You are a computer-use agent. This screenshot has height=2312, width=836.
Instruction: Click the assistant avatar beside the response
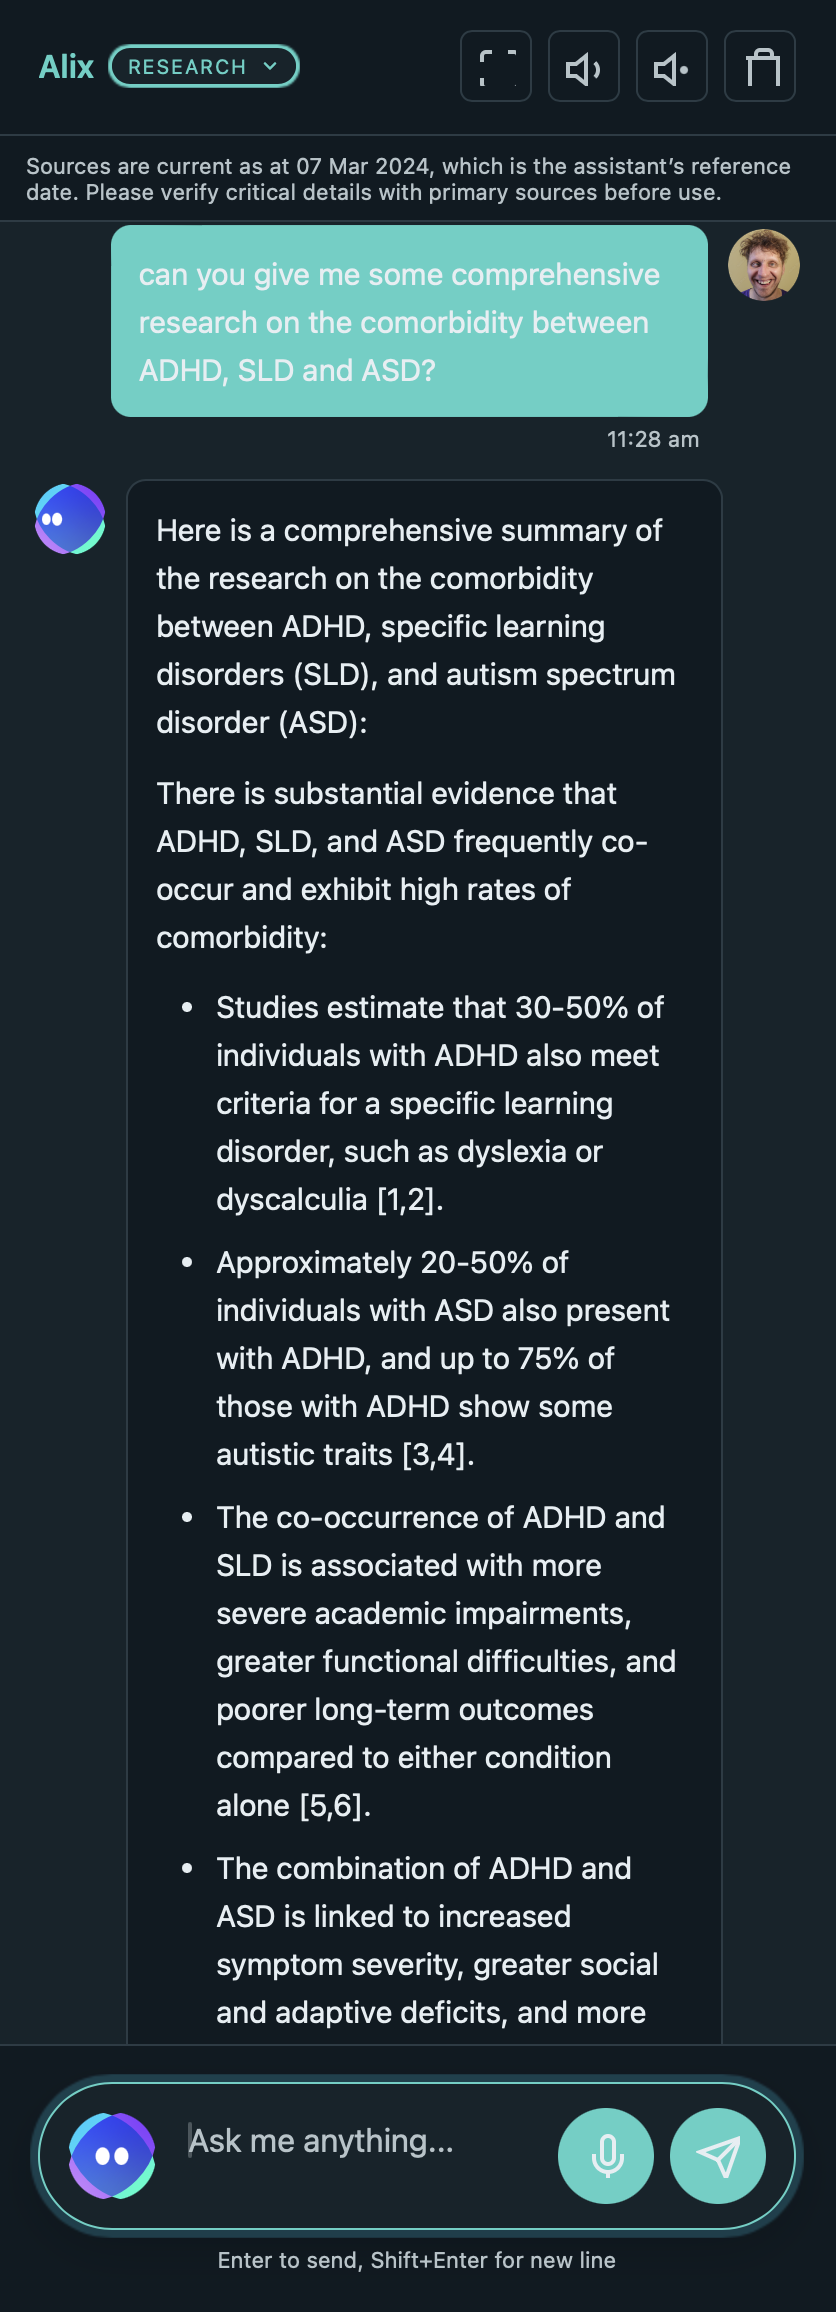coord(70,519)
